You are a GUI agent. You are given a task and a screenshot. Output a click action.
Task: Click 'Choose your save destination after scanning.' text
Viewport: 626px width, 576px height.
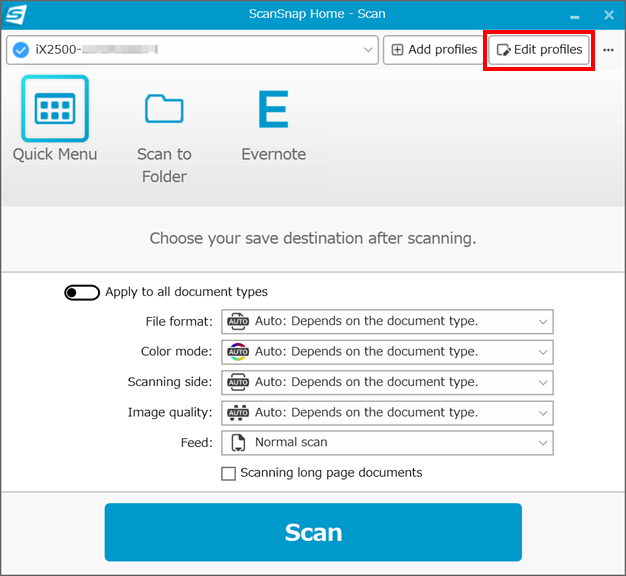coord(313,238)
